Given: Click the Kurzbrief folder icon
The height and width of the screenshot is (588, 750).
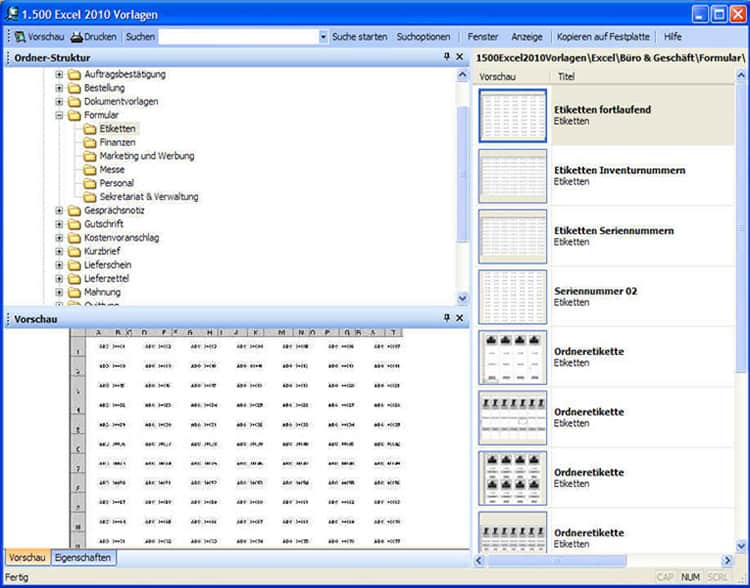Looking at the screenshot, I should pos(74,251).
